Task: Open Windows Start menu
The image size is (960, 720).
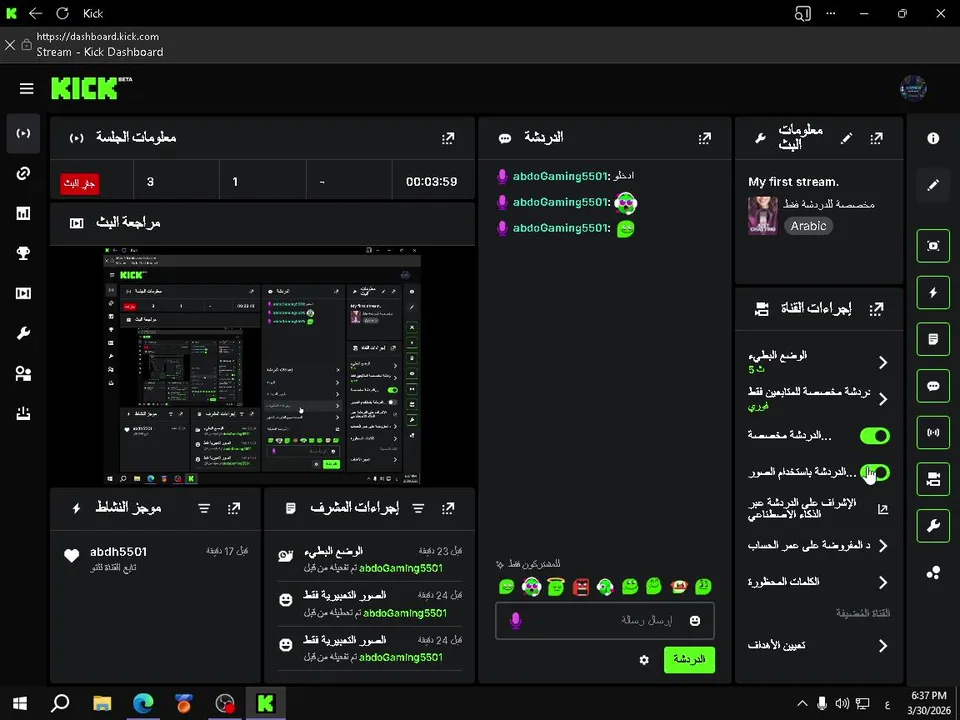Action: 20,703
